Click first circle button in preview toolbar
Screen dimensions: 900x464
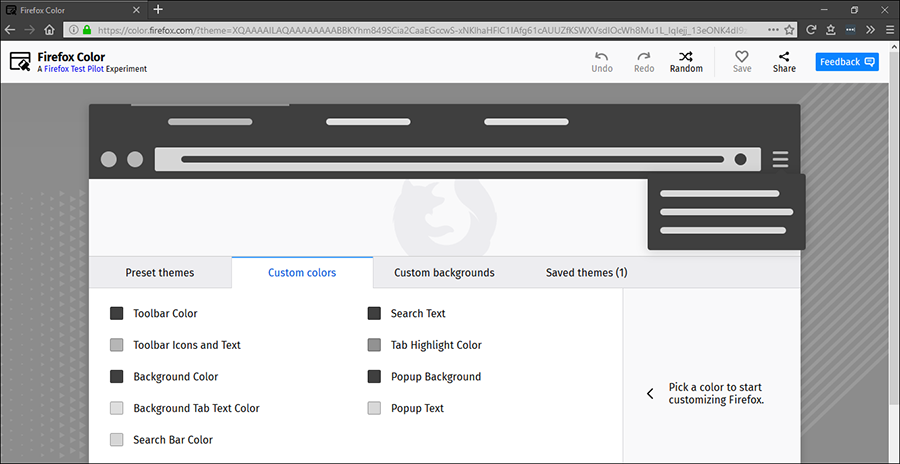[x=108, y=159]
